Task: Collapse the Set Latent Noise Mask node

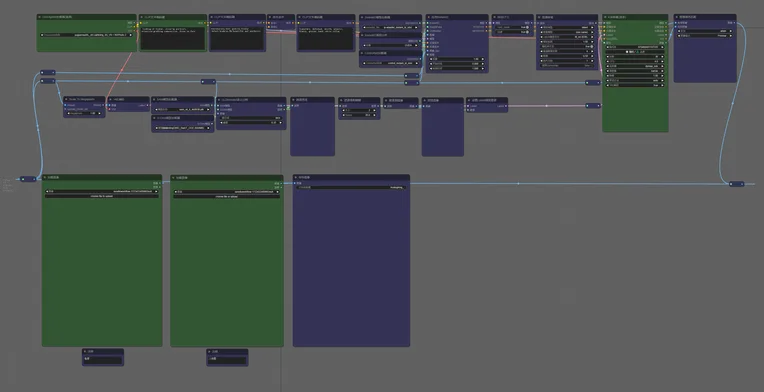Action: [470, 99]
